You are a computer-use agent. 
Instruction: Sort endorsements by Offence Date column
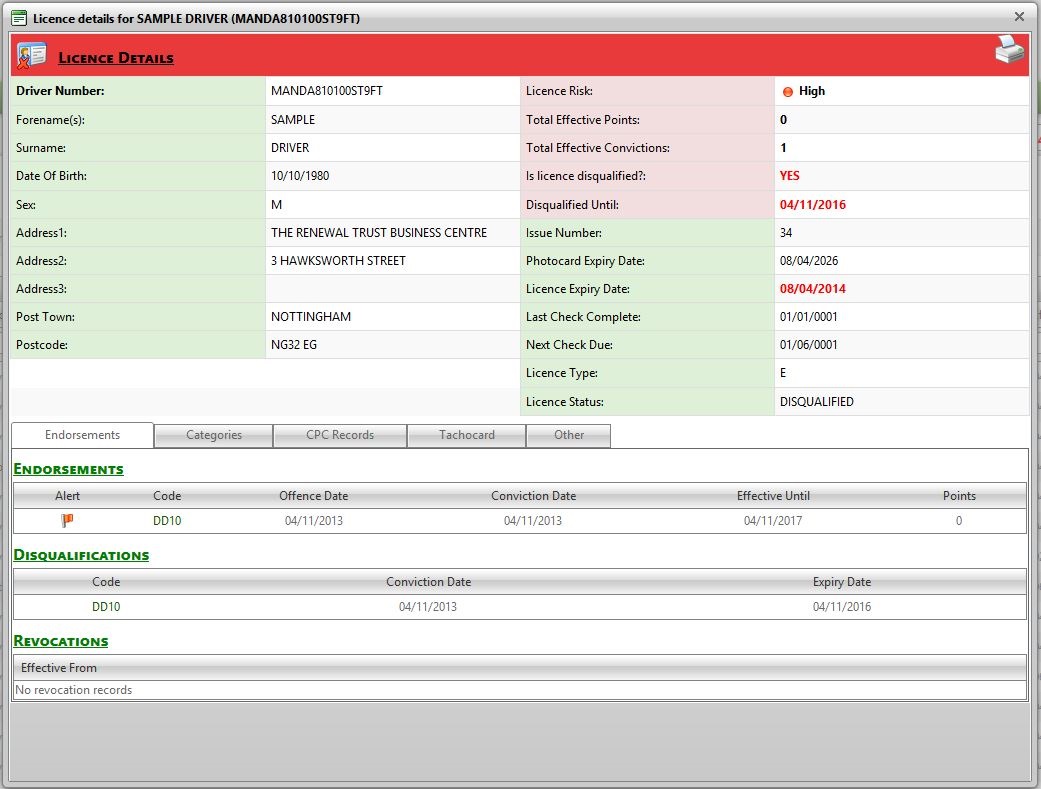point(313,496)
